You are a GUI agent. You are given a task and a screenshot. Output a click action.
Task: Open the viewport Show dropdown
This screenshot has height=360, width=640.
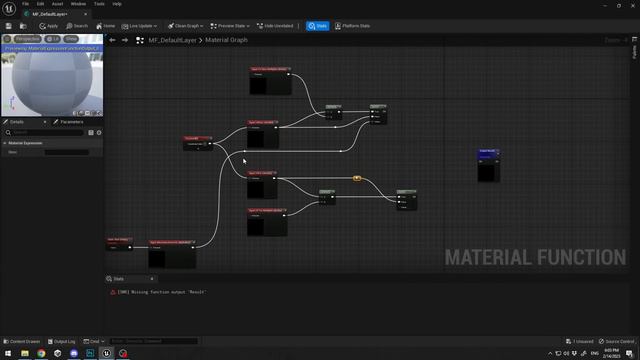(x=71, y=39)
